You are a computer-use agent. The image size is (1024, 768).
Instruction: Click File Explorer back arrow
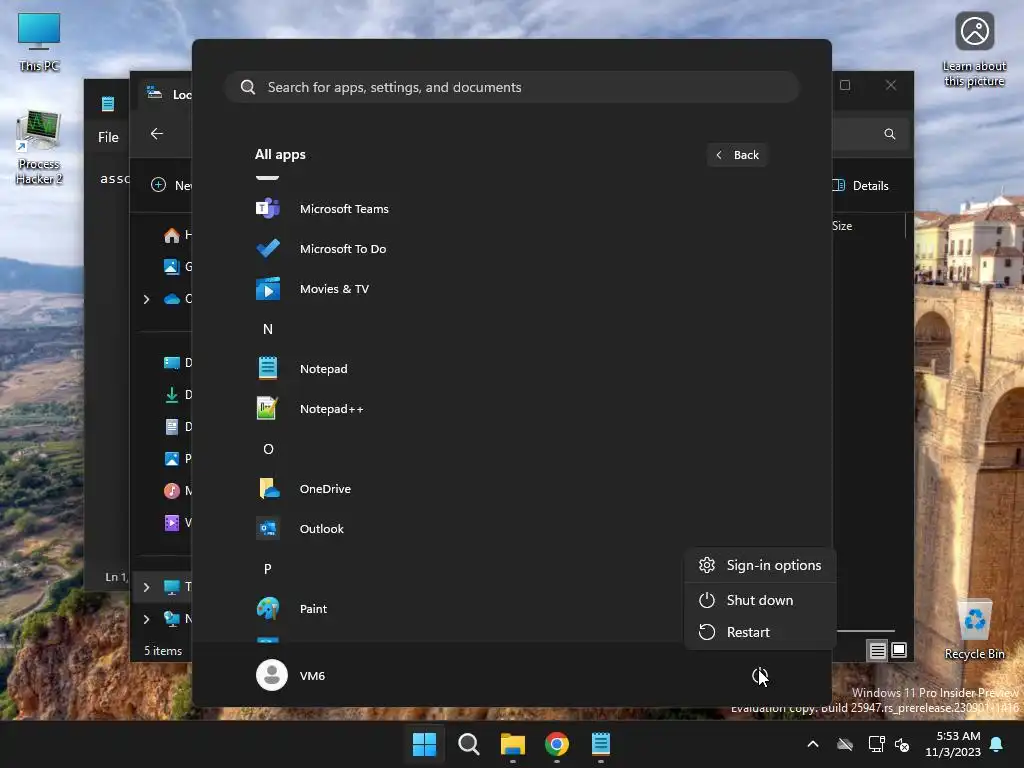tap(157, 134)
